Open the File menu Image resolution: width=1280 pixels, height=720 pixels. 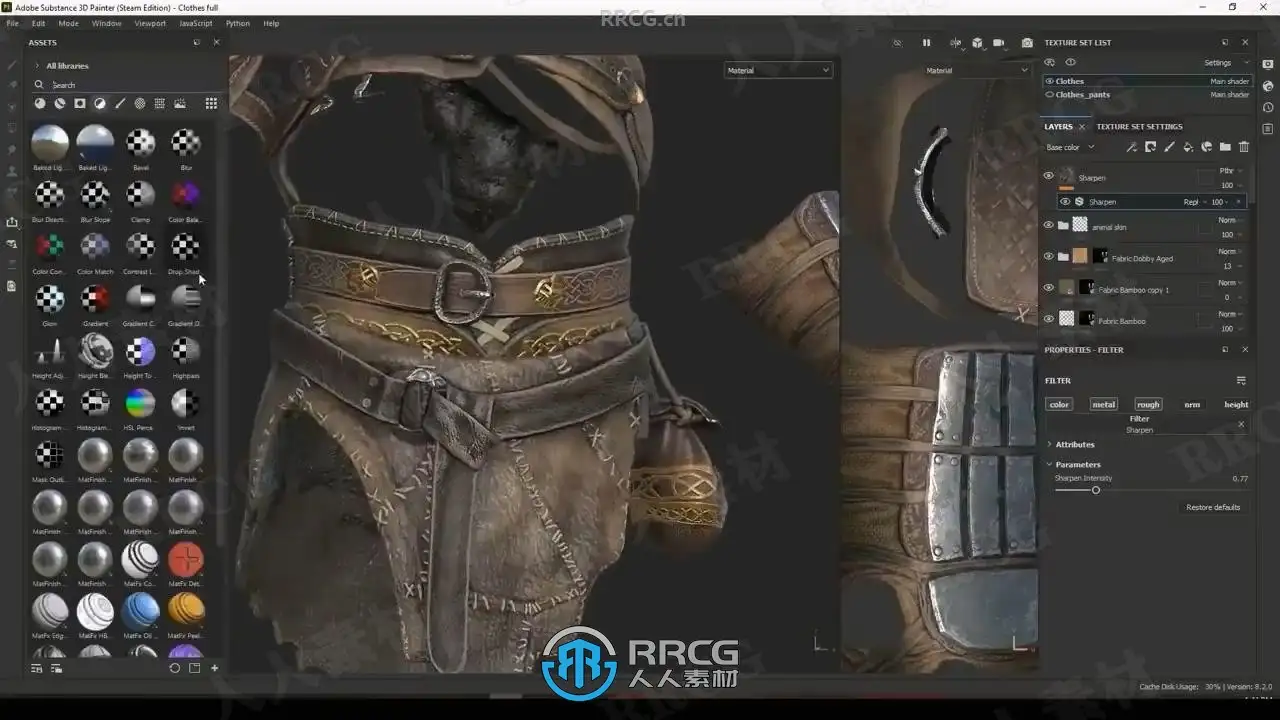click(x=13, y=23)
